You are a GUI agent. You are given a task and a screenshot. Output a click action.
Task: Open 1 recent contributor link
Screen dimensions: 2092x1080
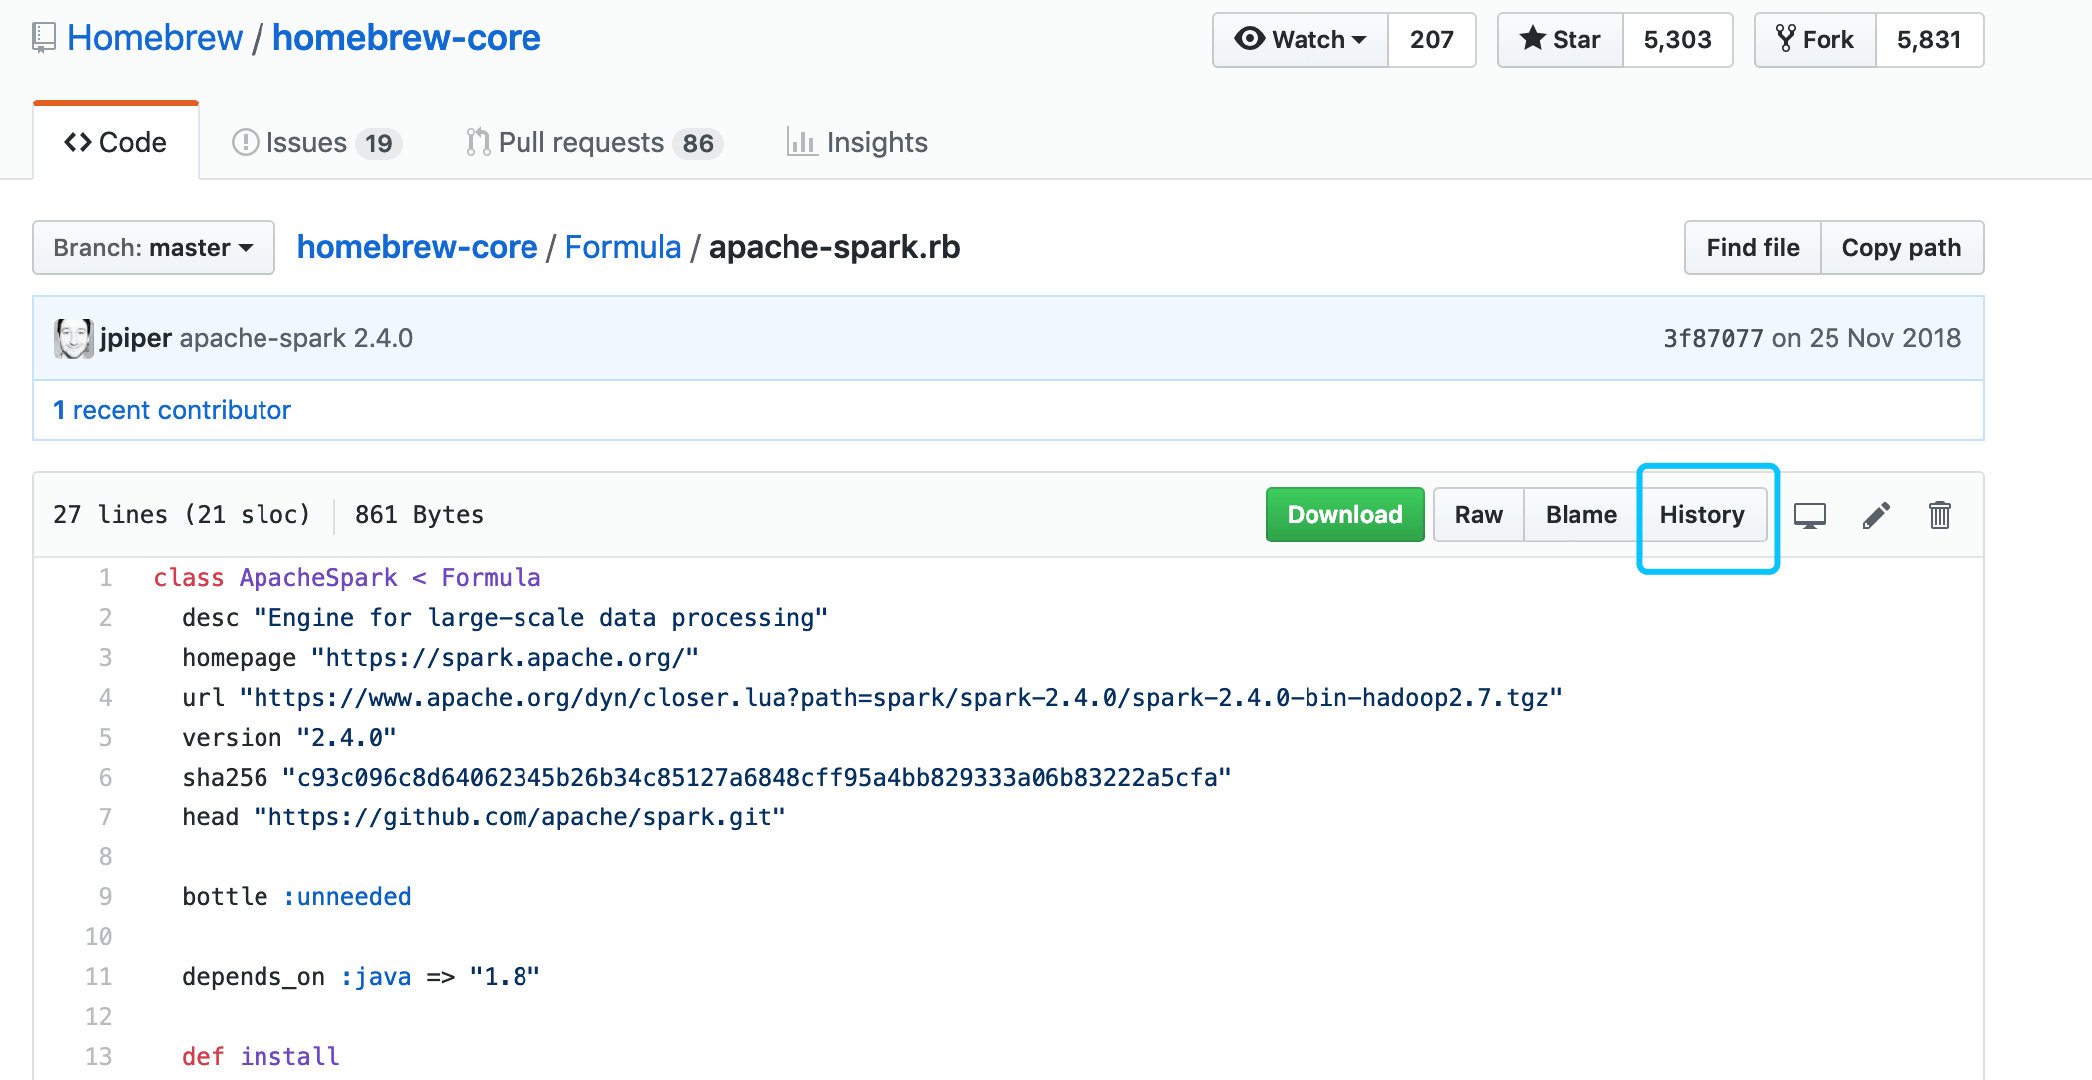172,410
